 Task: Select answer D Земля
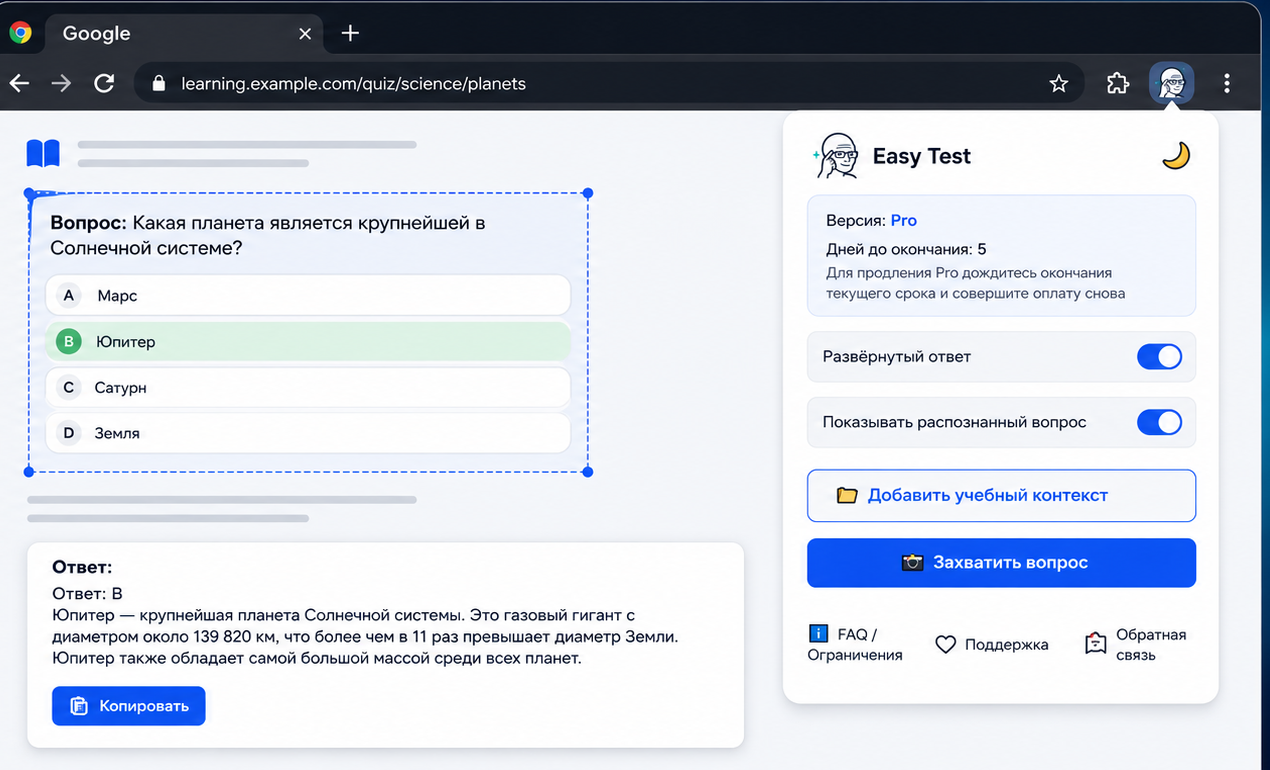pyautogui.click(x=308, y=434)
